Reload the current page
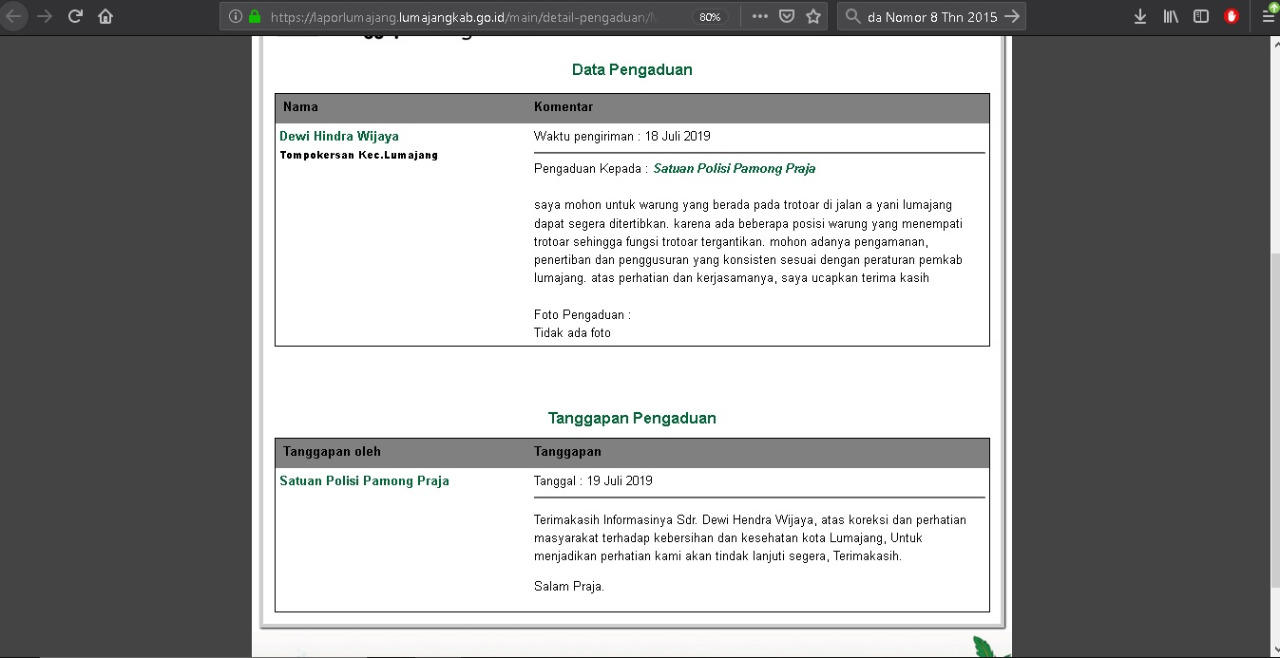Screen dimensions: 1280x658 tap(75, 16)
